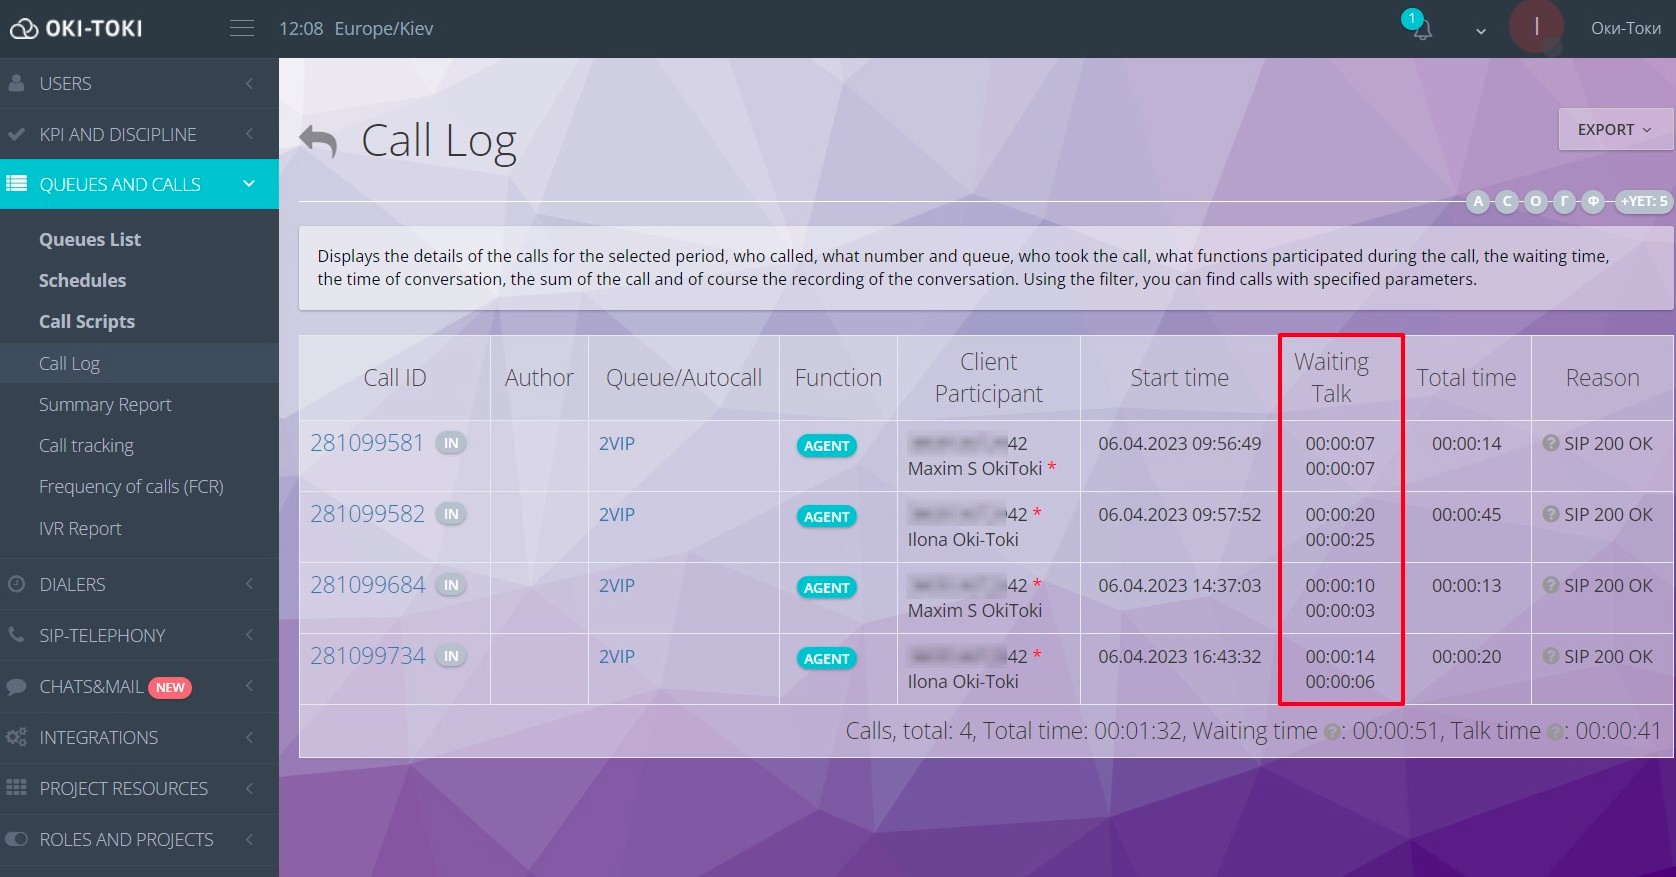Screen dimensions: 1676x877
Task: Select filter chip Ф
Action: point(1594,201)
